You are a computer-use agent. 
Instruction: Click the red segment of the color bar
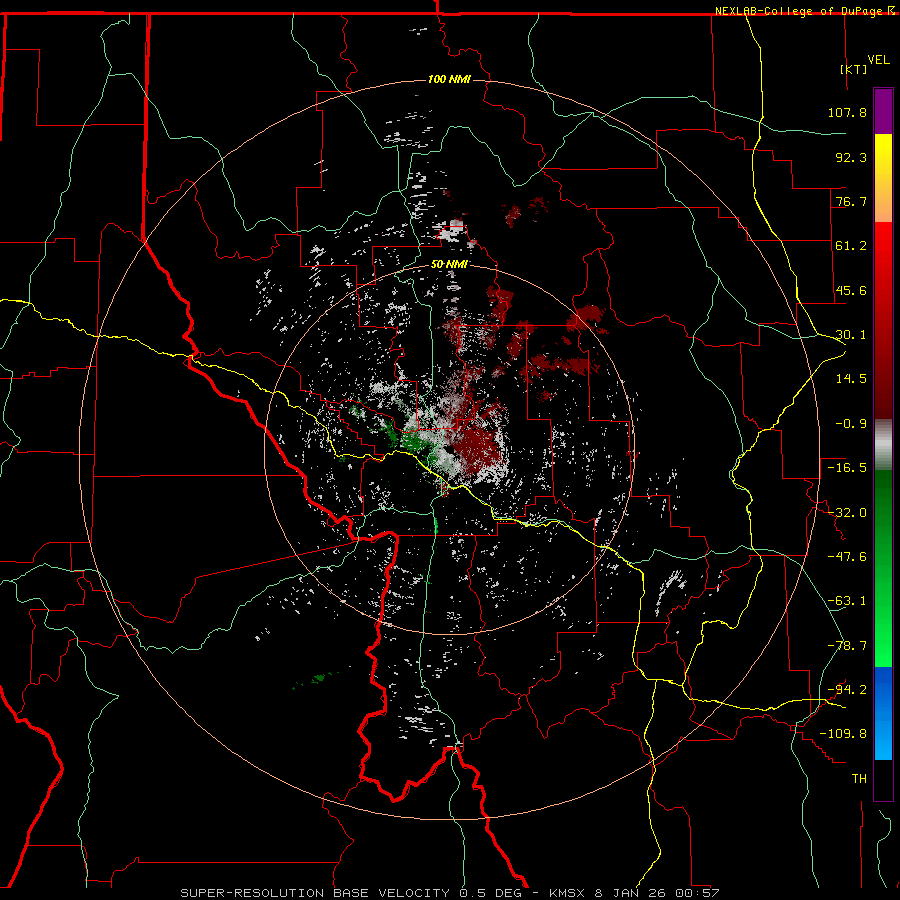[x=883, y=320]
